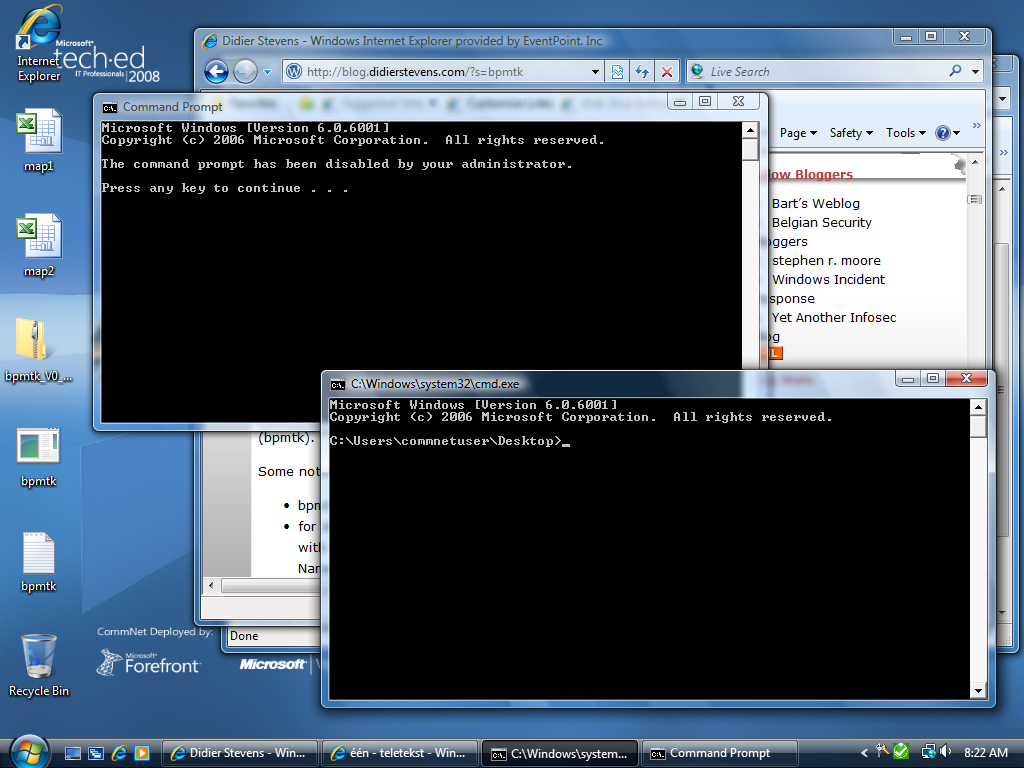Click the Internet Explorer Back arrow button
1024x768 pixels.
point(216,72)
